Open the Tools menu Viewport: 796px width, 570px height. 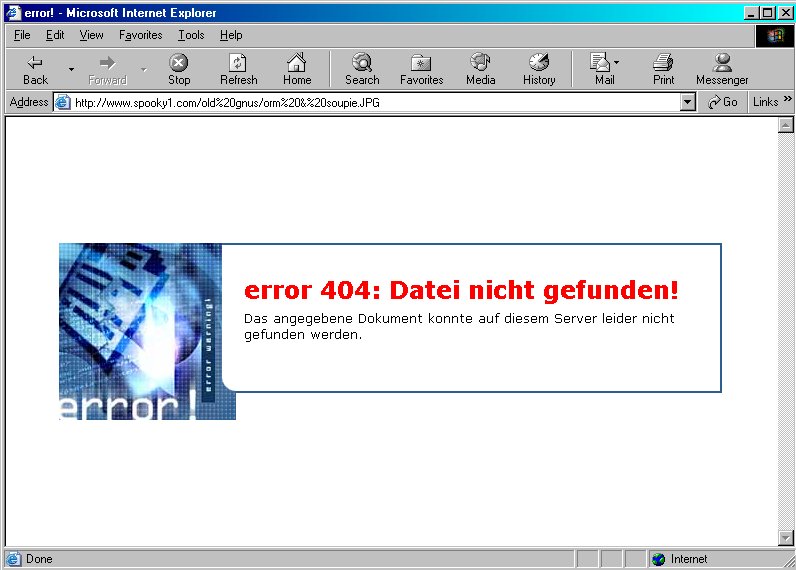(191, 35)
